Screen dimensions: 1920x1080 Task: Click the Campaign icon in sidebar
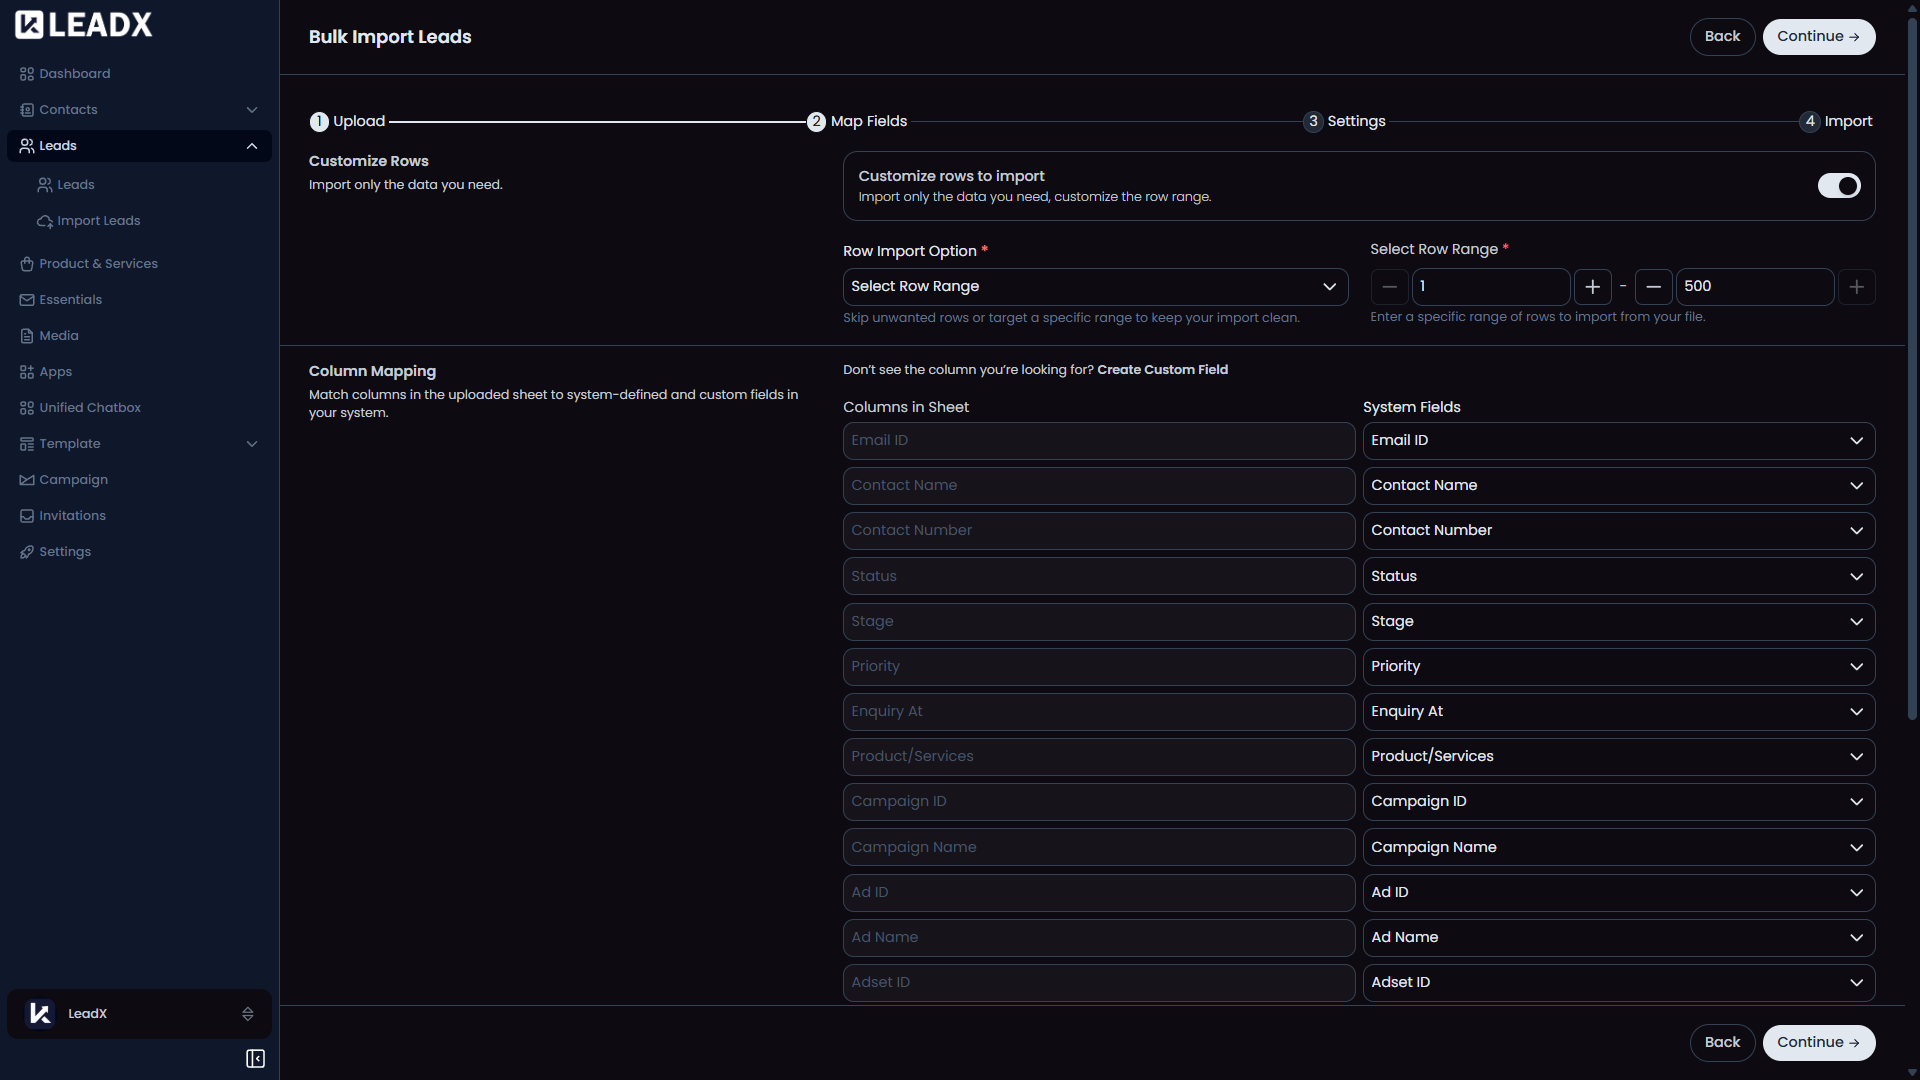(x=27, y=480)
